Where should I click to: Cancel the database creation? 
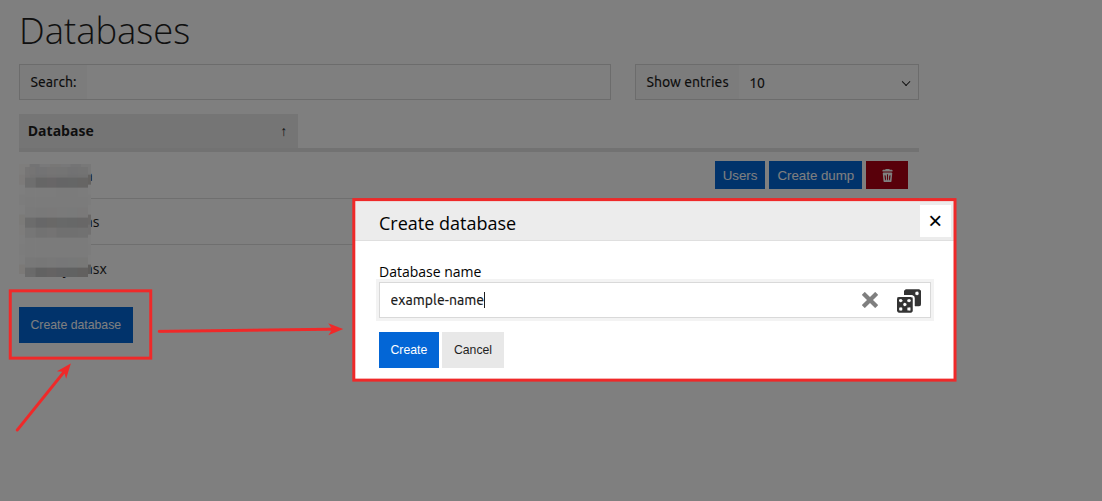coord(472,350)
